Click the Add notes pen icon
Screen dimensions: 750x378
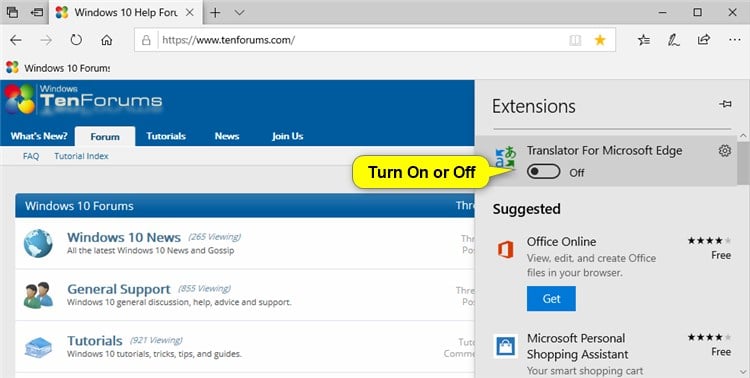(673, 40)
